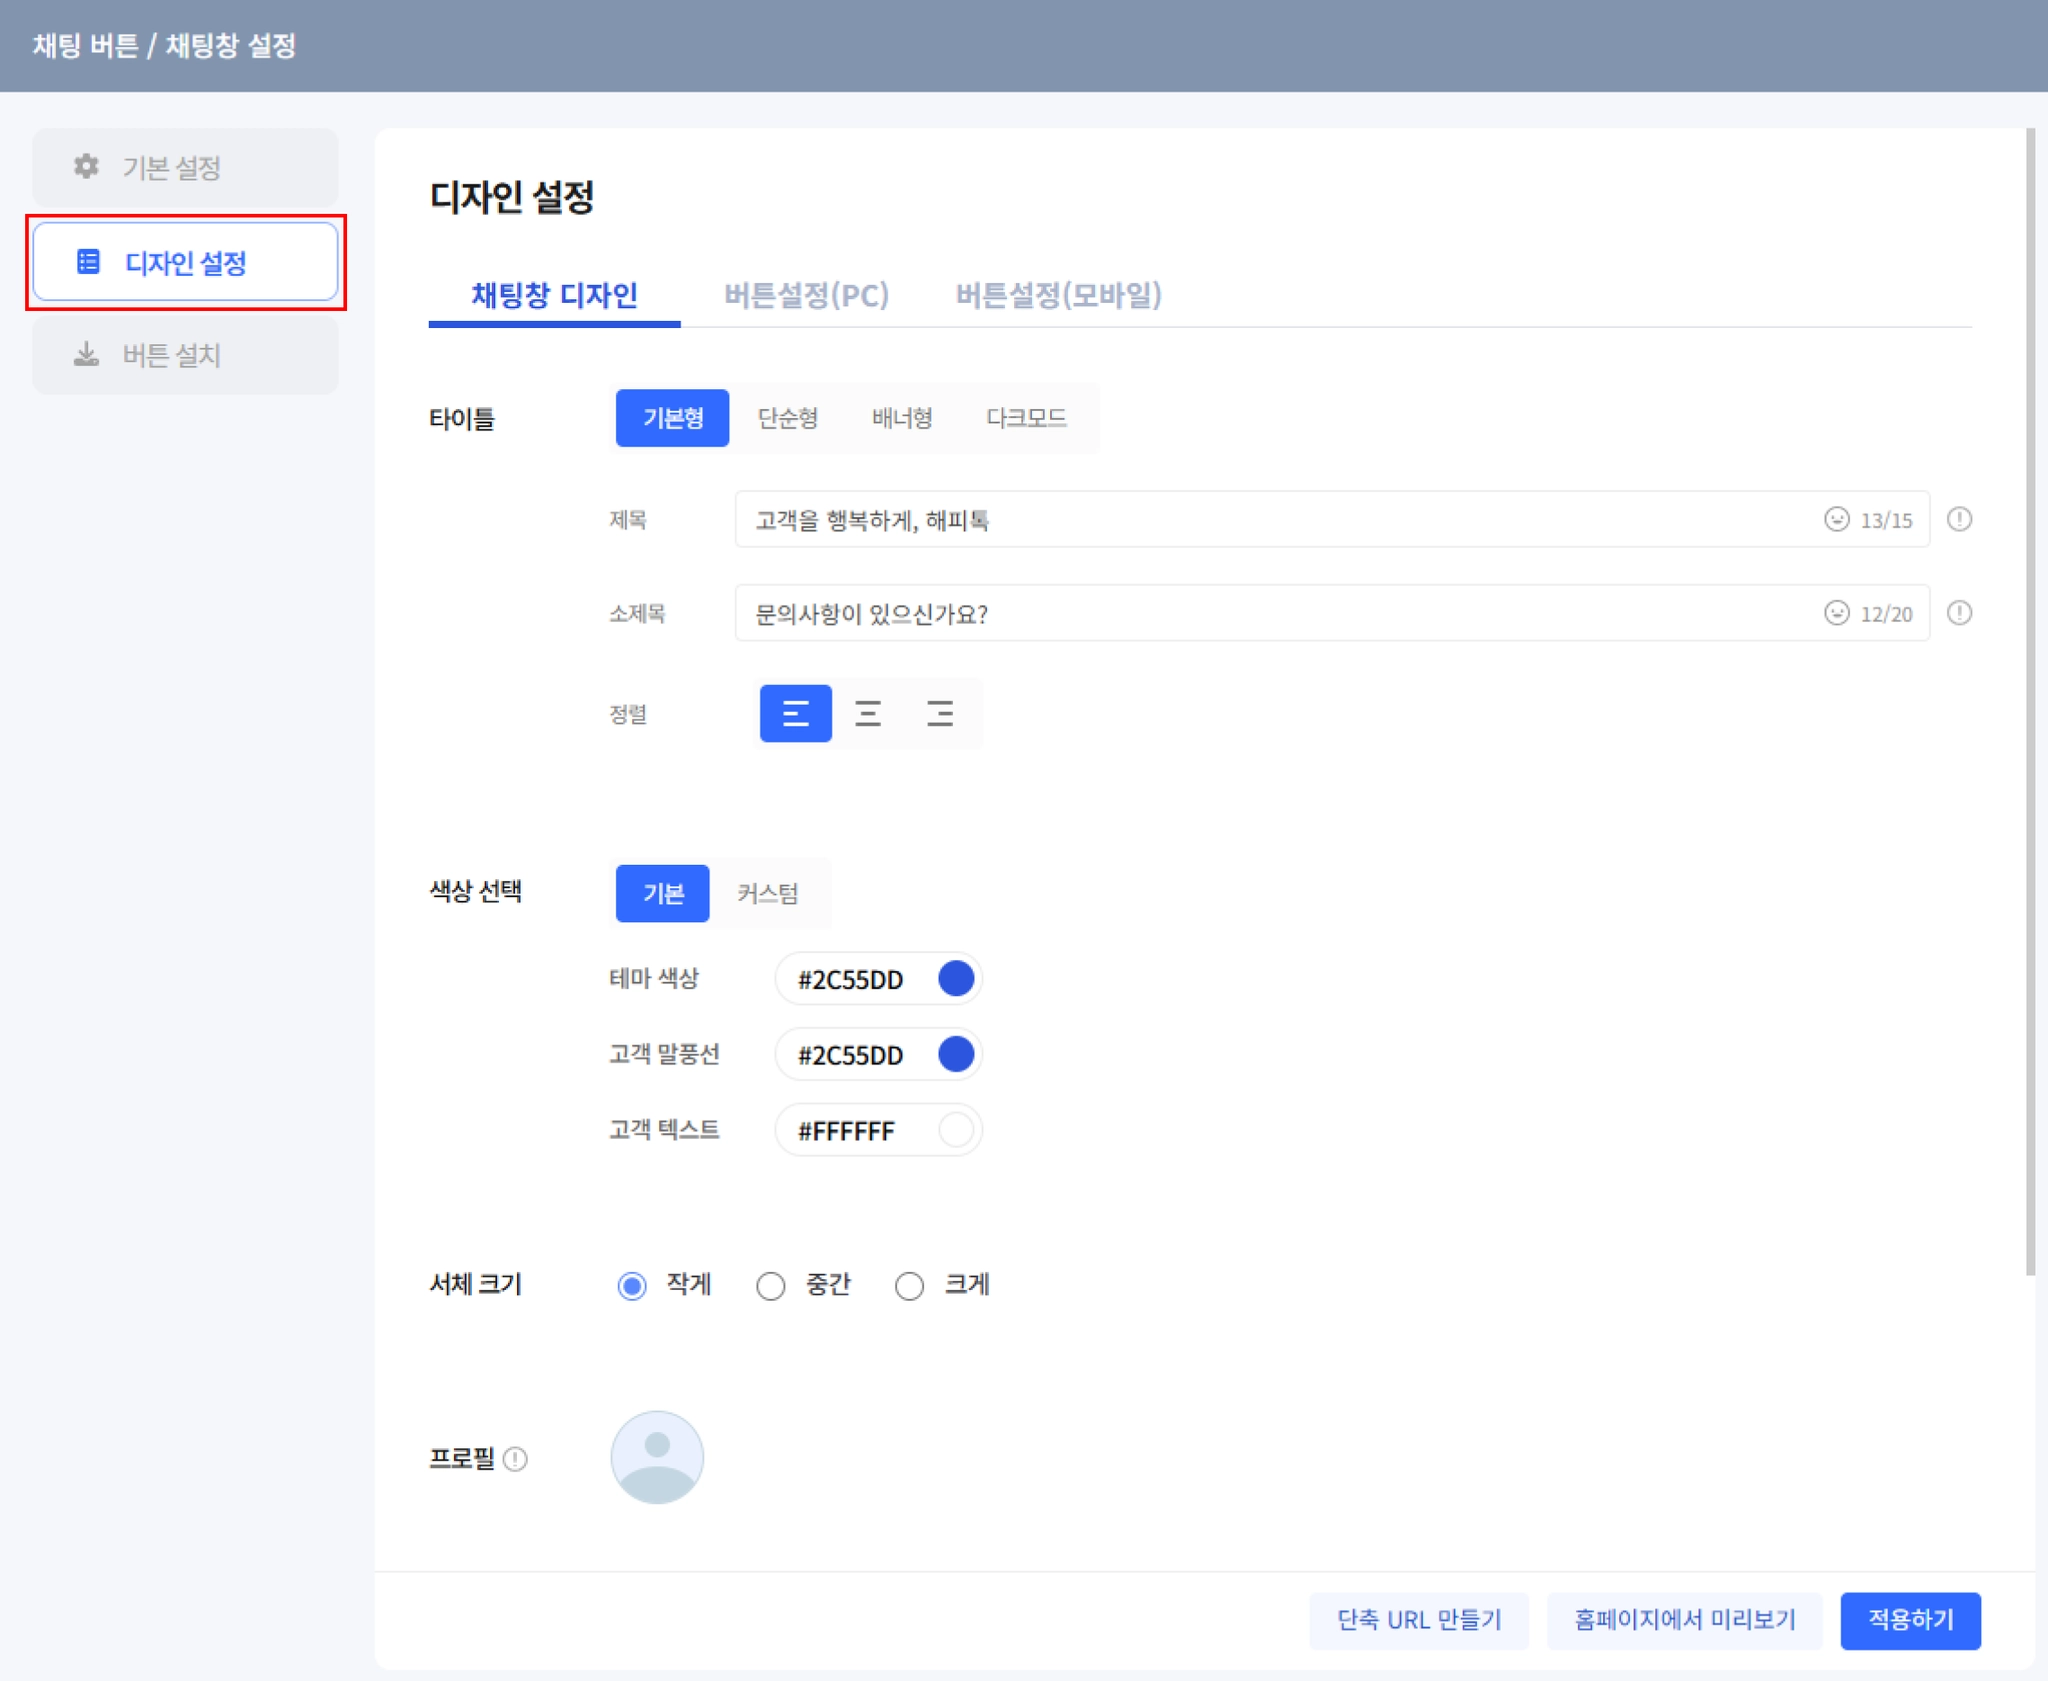Screen dimensions: 2048x1681
Task: Click info icon beside 제목 field
Action: point(1959,519)
